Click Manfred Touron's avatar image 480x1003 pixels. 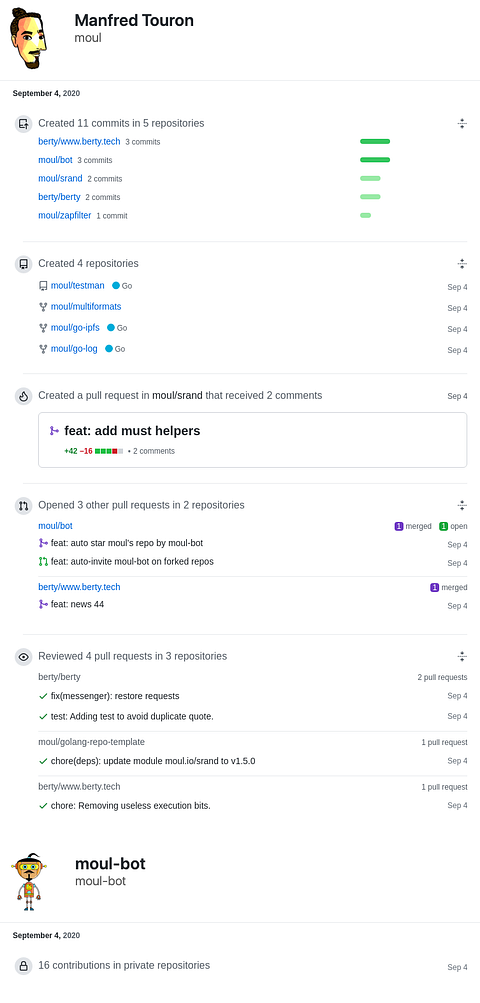click(x=29, y=38)
